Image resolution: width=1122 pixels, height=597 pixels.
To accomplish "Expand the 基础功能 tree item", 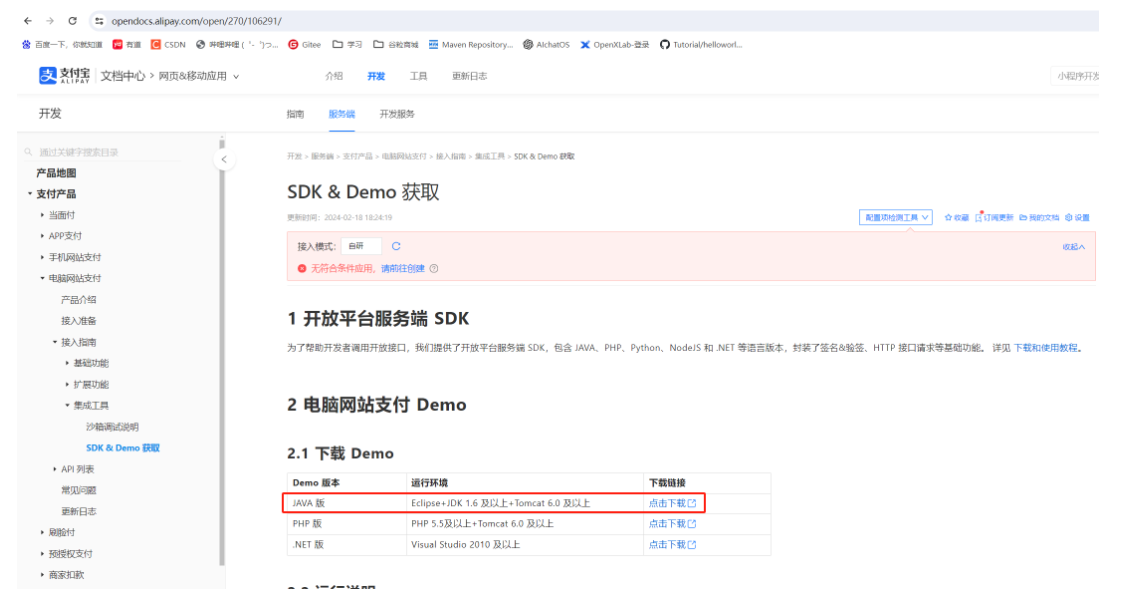I will (67, 363).
